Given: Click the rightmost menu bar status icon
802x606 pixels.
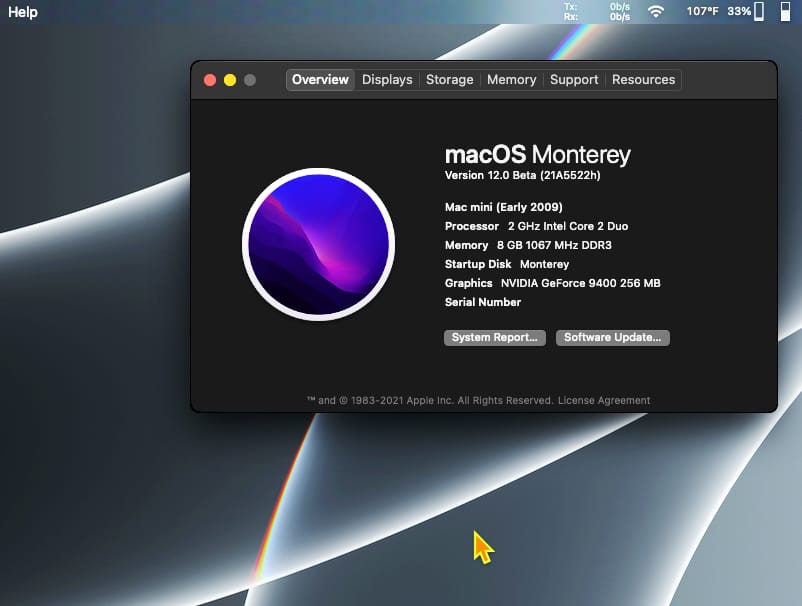Looking at the screenshot, I should click(785, 11).
